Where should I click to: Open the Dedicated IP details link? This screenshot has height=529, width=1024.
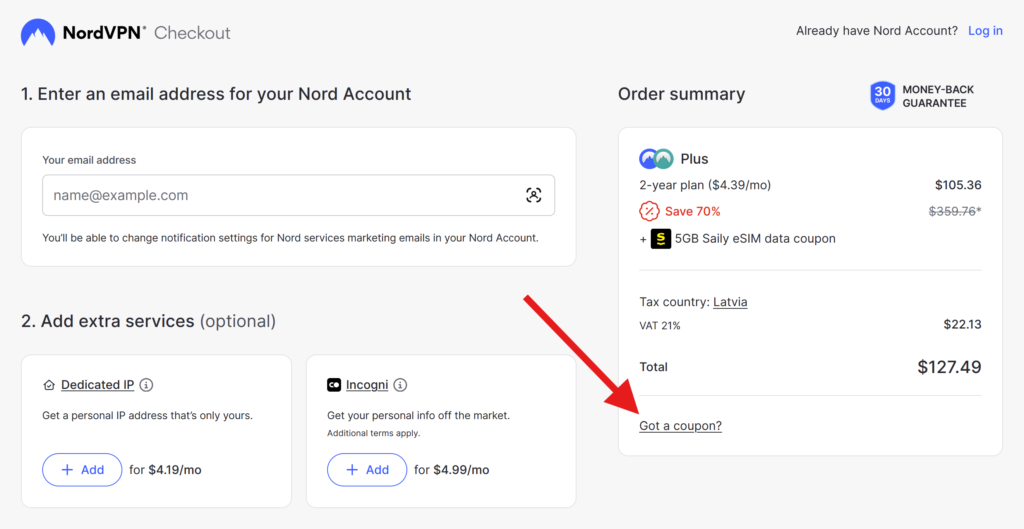[x=97, y=385]
